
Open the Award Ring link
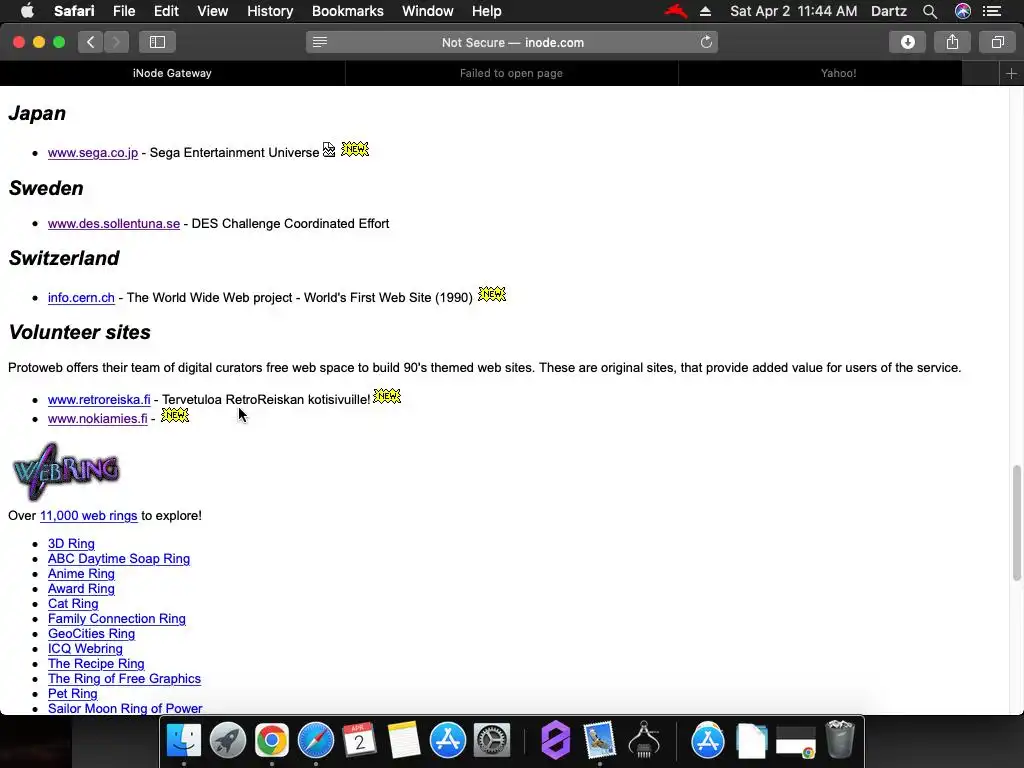tap(81, 589)
